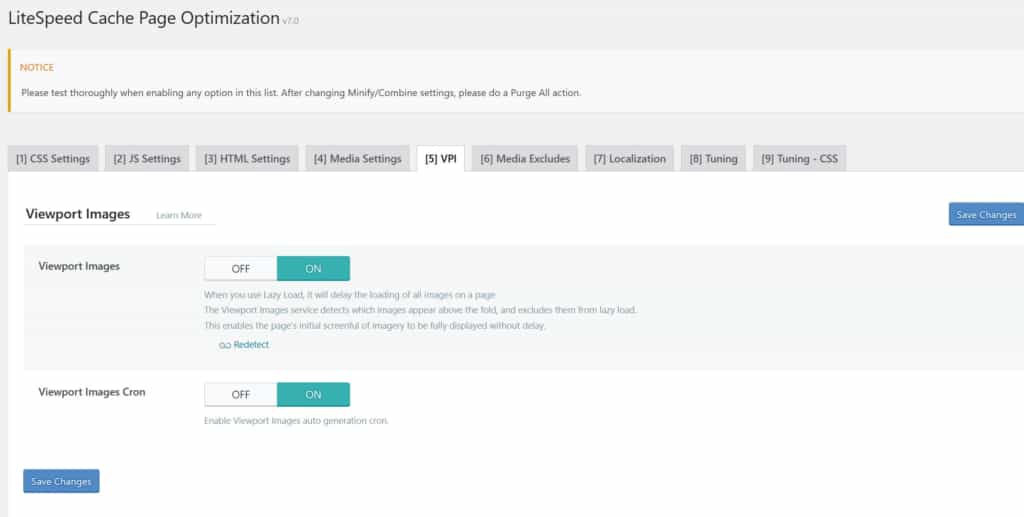Click the bottom Save Changes button
Screen dimensions: 1024x517
61,481
